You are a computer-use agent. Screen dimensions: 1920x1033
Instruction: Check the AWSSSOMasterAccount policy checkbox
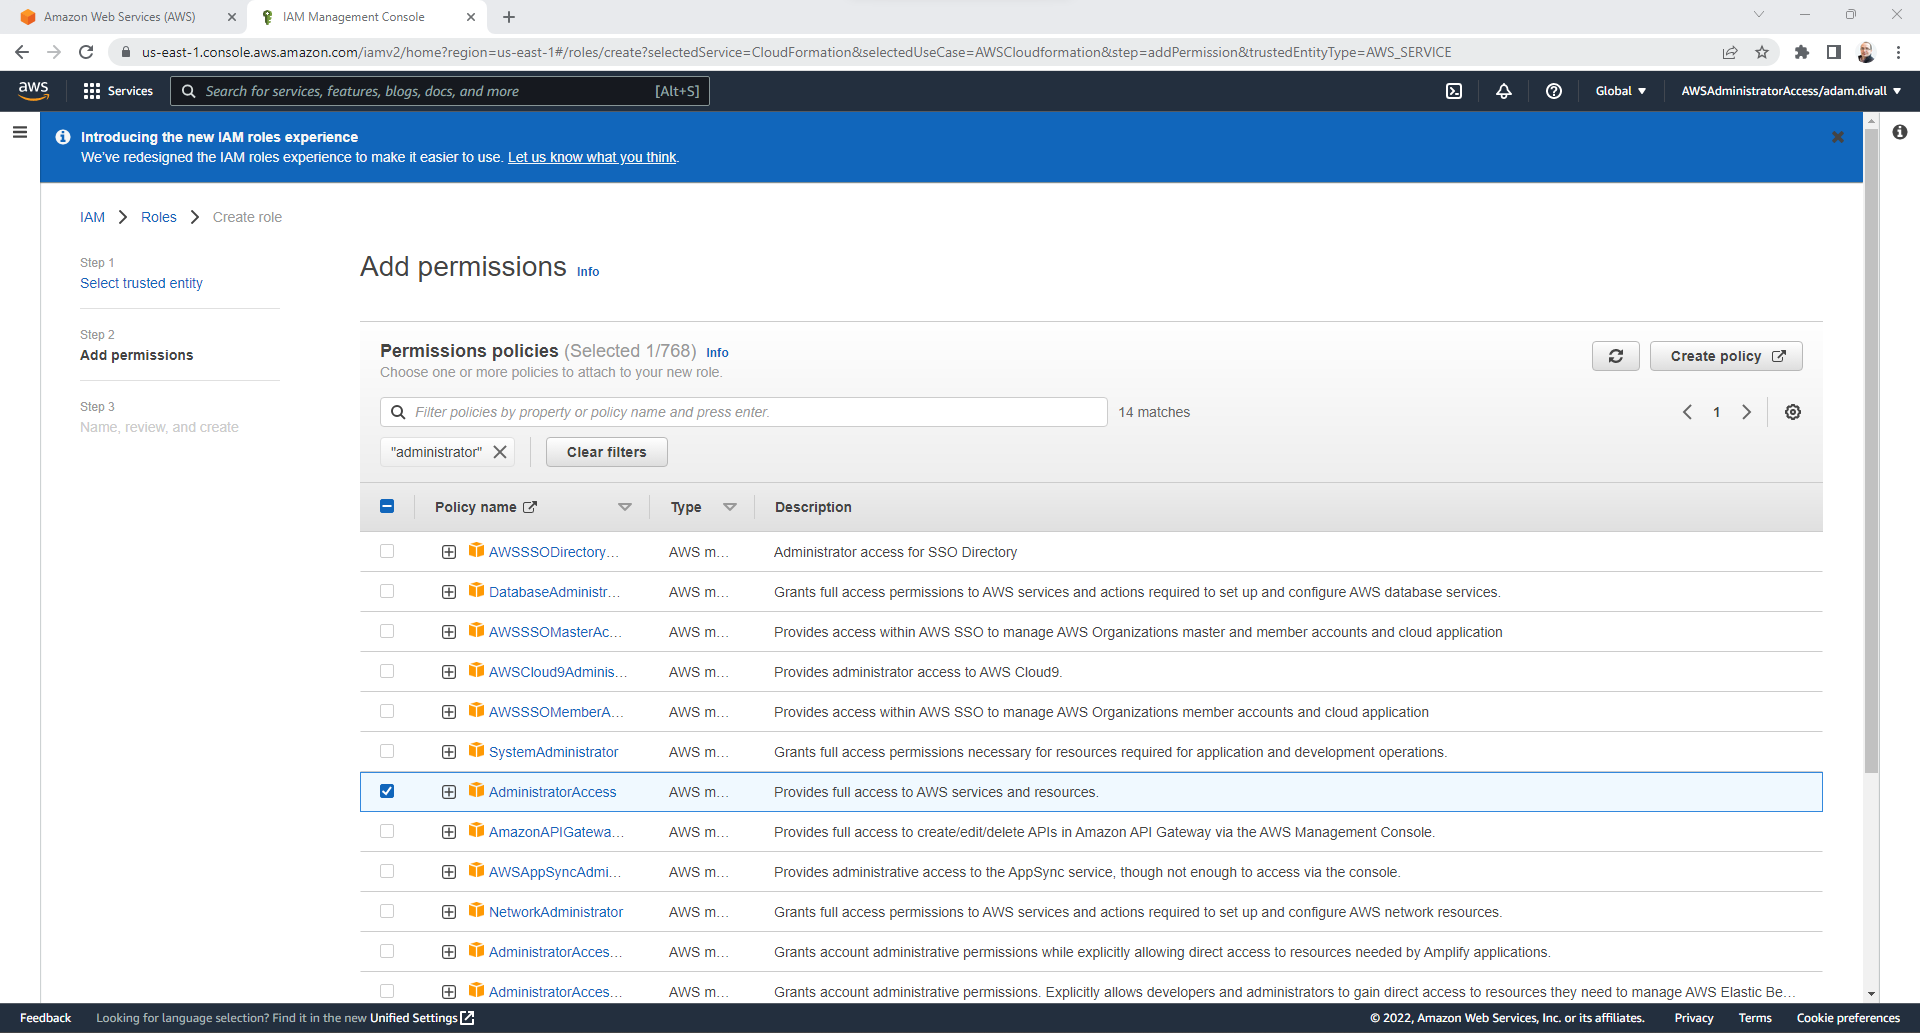pos(387,631)
